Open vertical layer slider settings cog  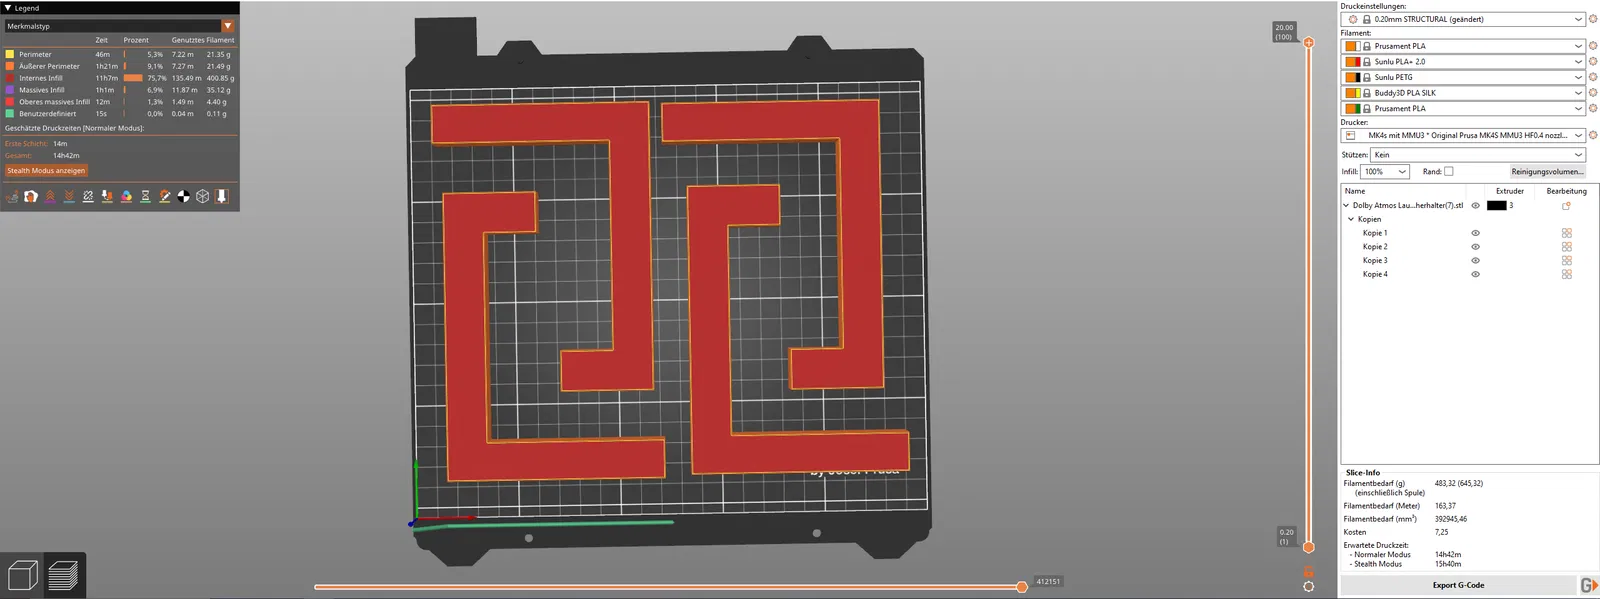pos(1308,586)
